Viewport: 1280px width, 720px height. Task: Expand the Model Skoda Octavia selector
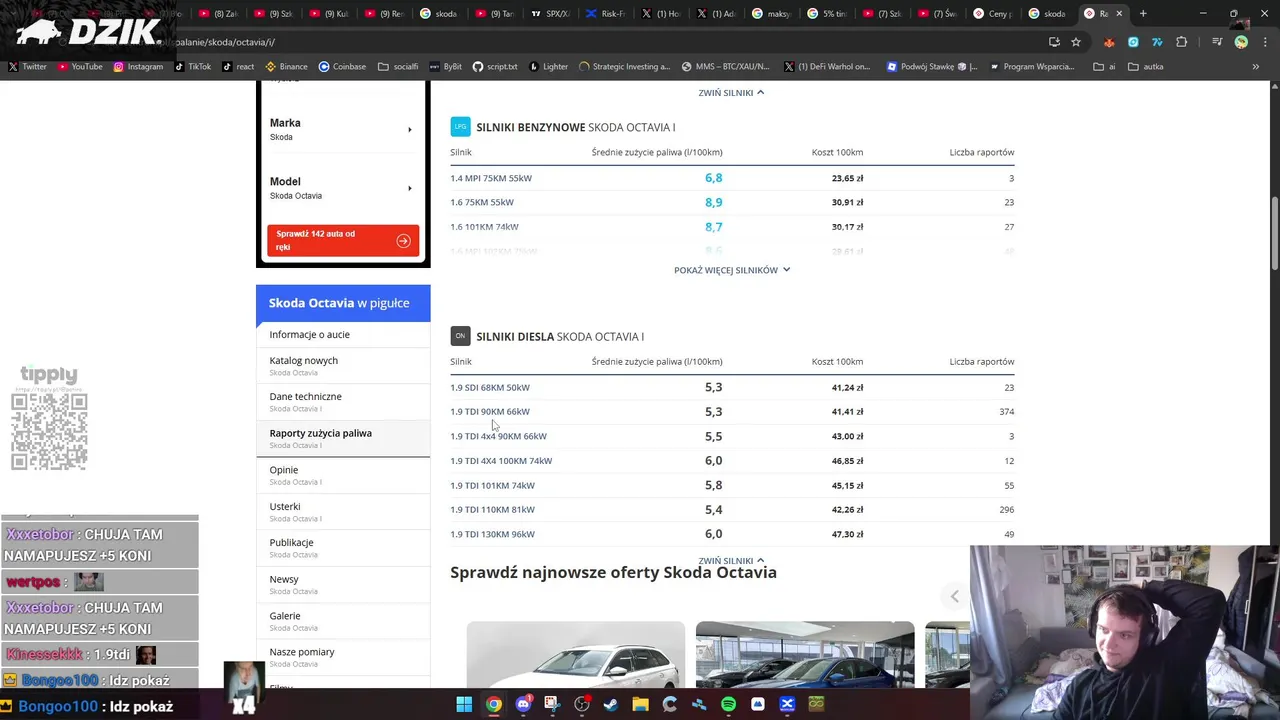click(x=342, y=188)
